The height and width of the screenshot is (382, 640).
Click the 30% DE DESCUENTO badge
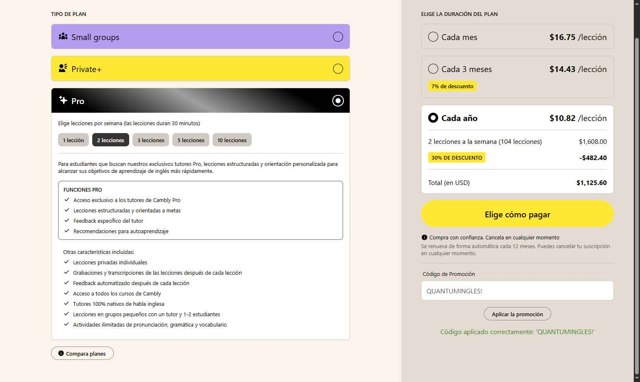[457, 158]
